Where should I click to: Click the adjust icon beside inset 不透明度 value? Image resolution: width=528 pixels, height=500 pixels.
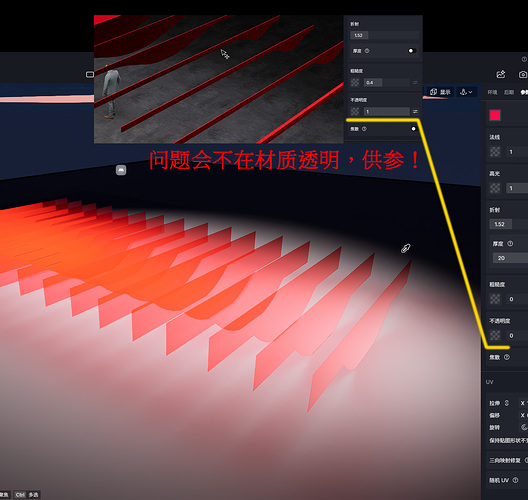(x=415, y=111)
